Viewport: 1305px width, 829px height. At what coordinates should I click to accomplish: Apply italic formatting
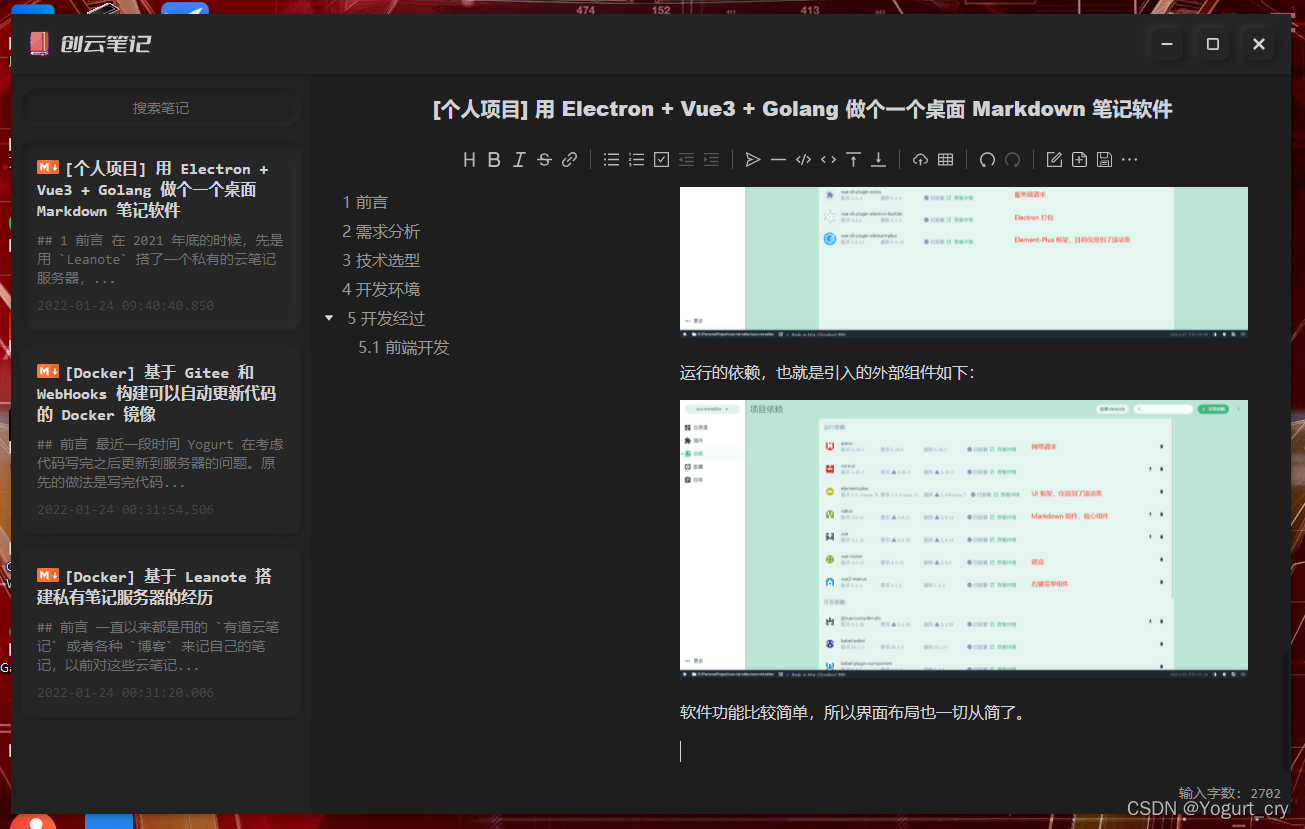coord(518,159)
